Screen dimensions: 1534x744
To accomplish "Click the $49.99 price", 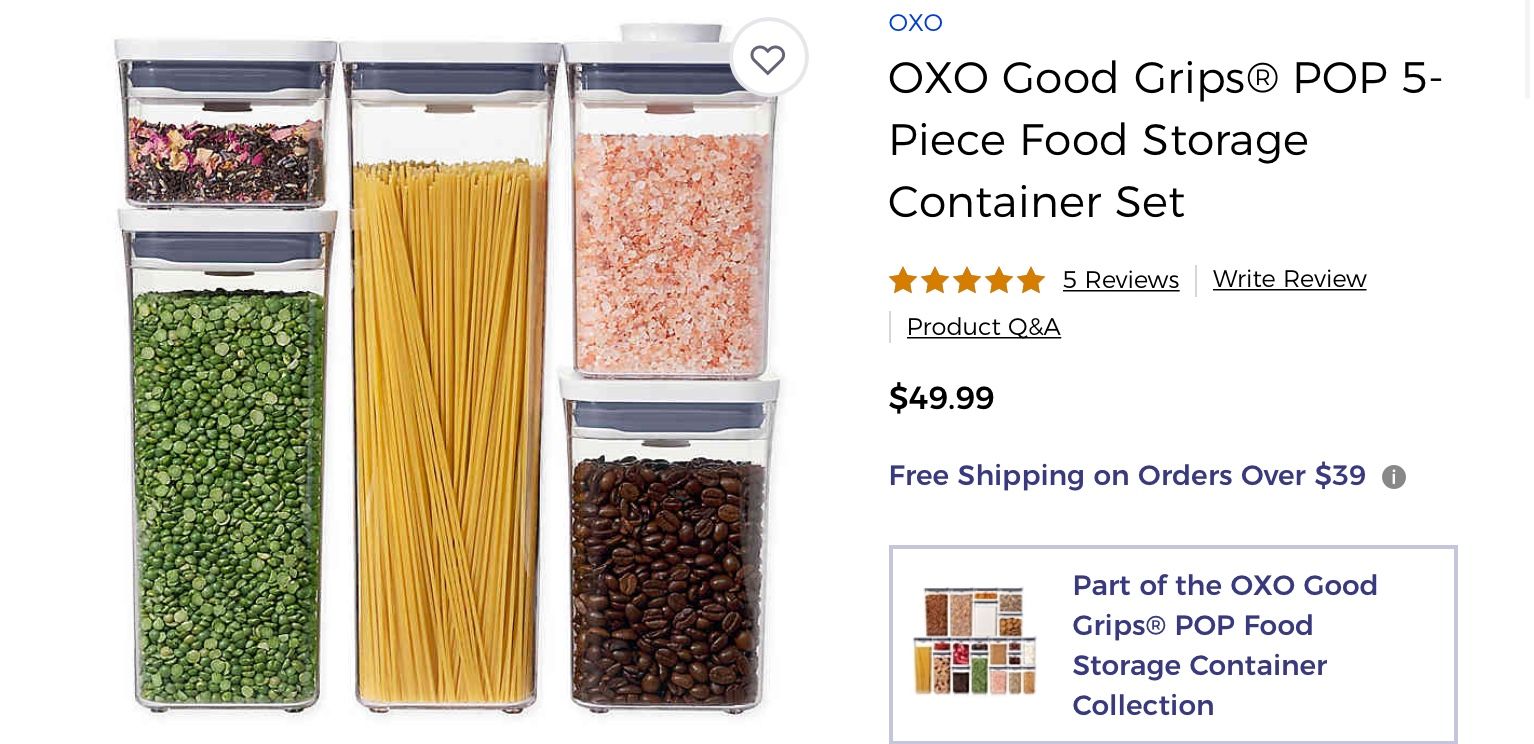I will pos(941,398).
